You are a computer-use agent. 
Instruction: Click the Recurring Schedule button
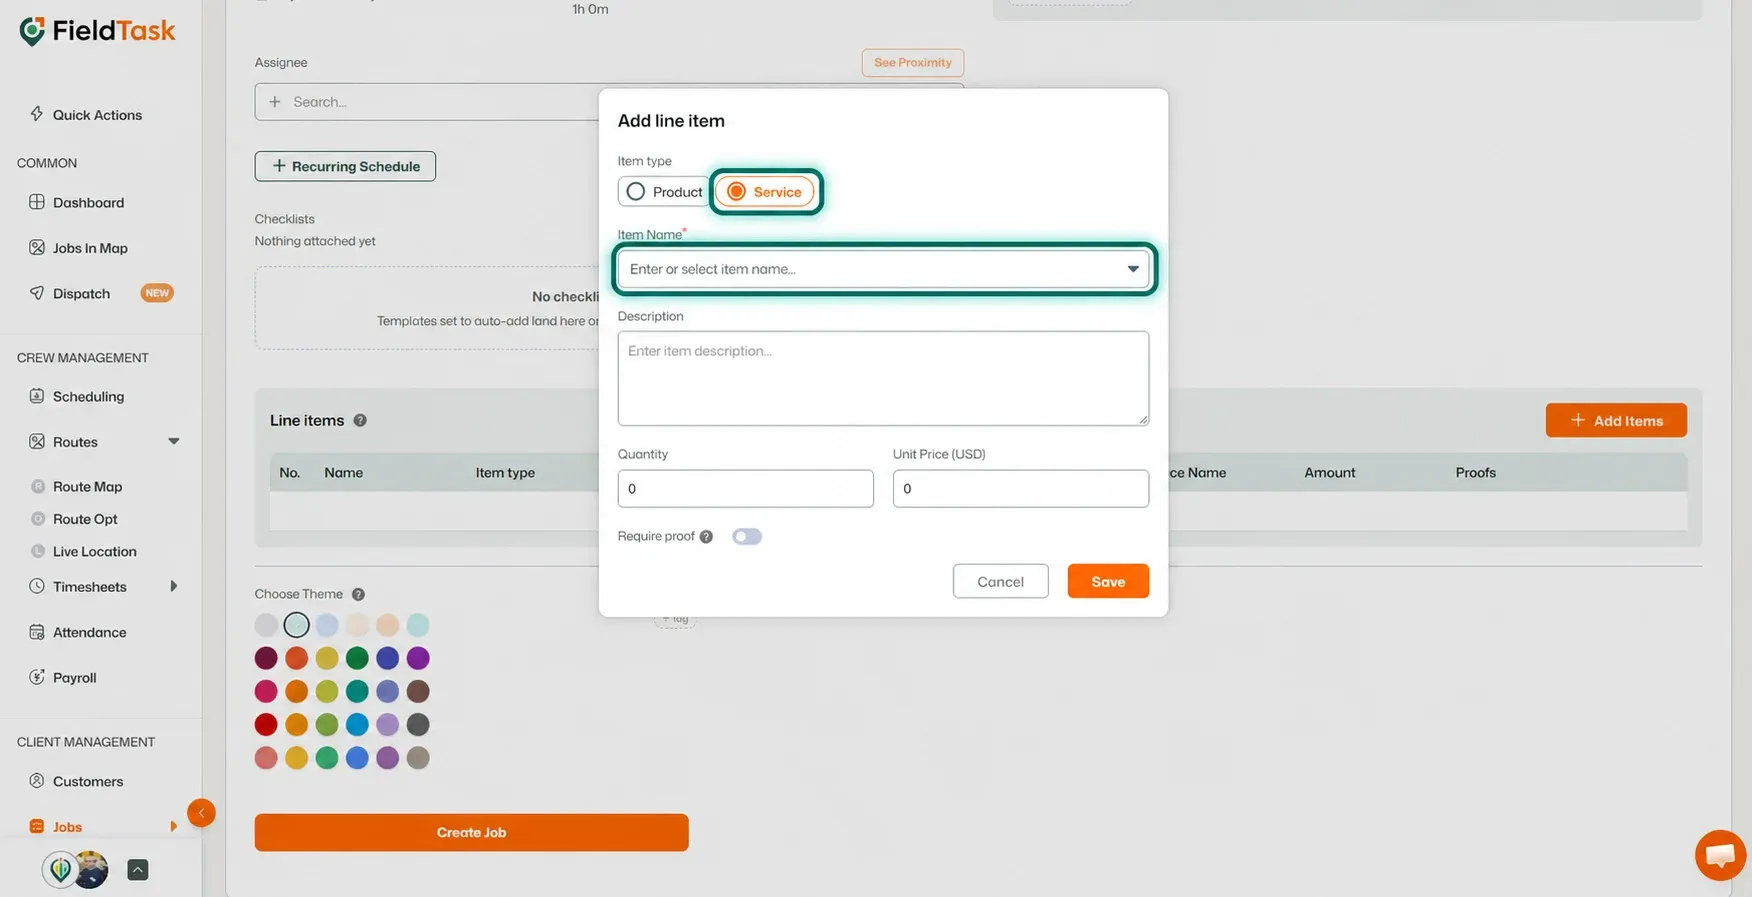[345, 166]
